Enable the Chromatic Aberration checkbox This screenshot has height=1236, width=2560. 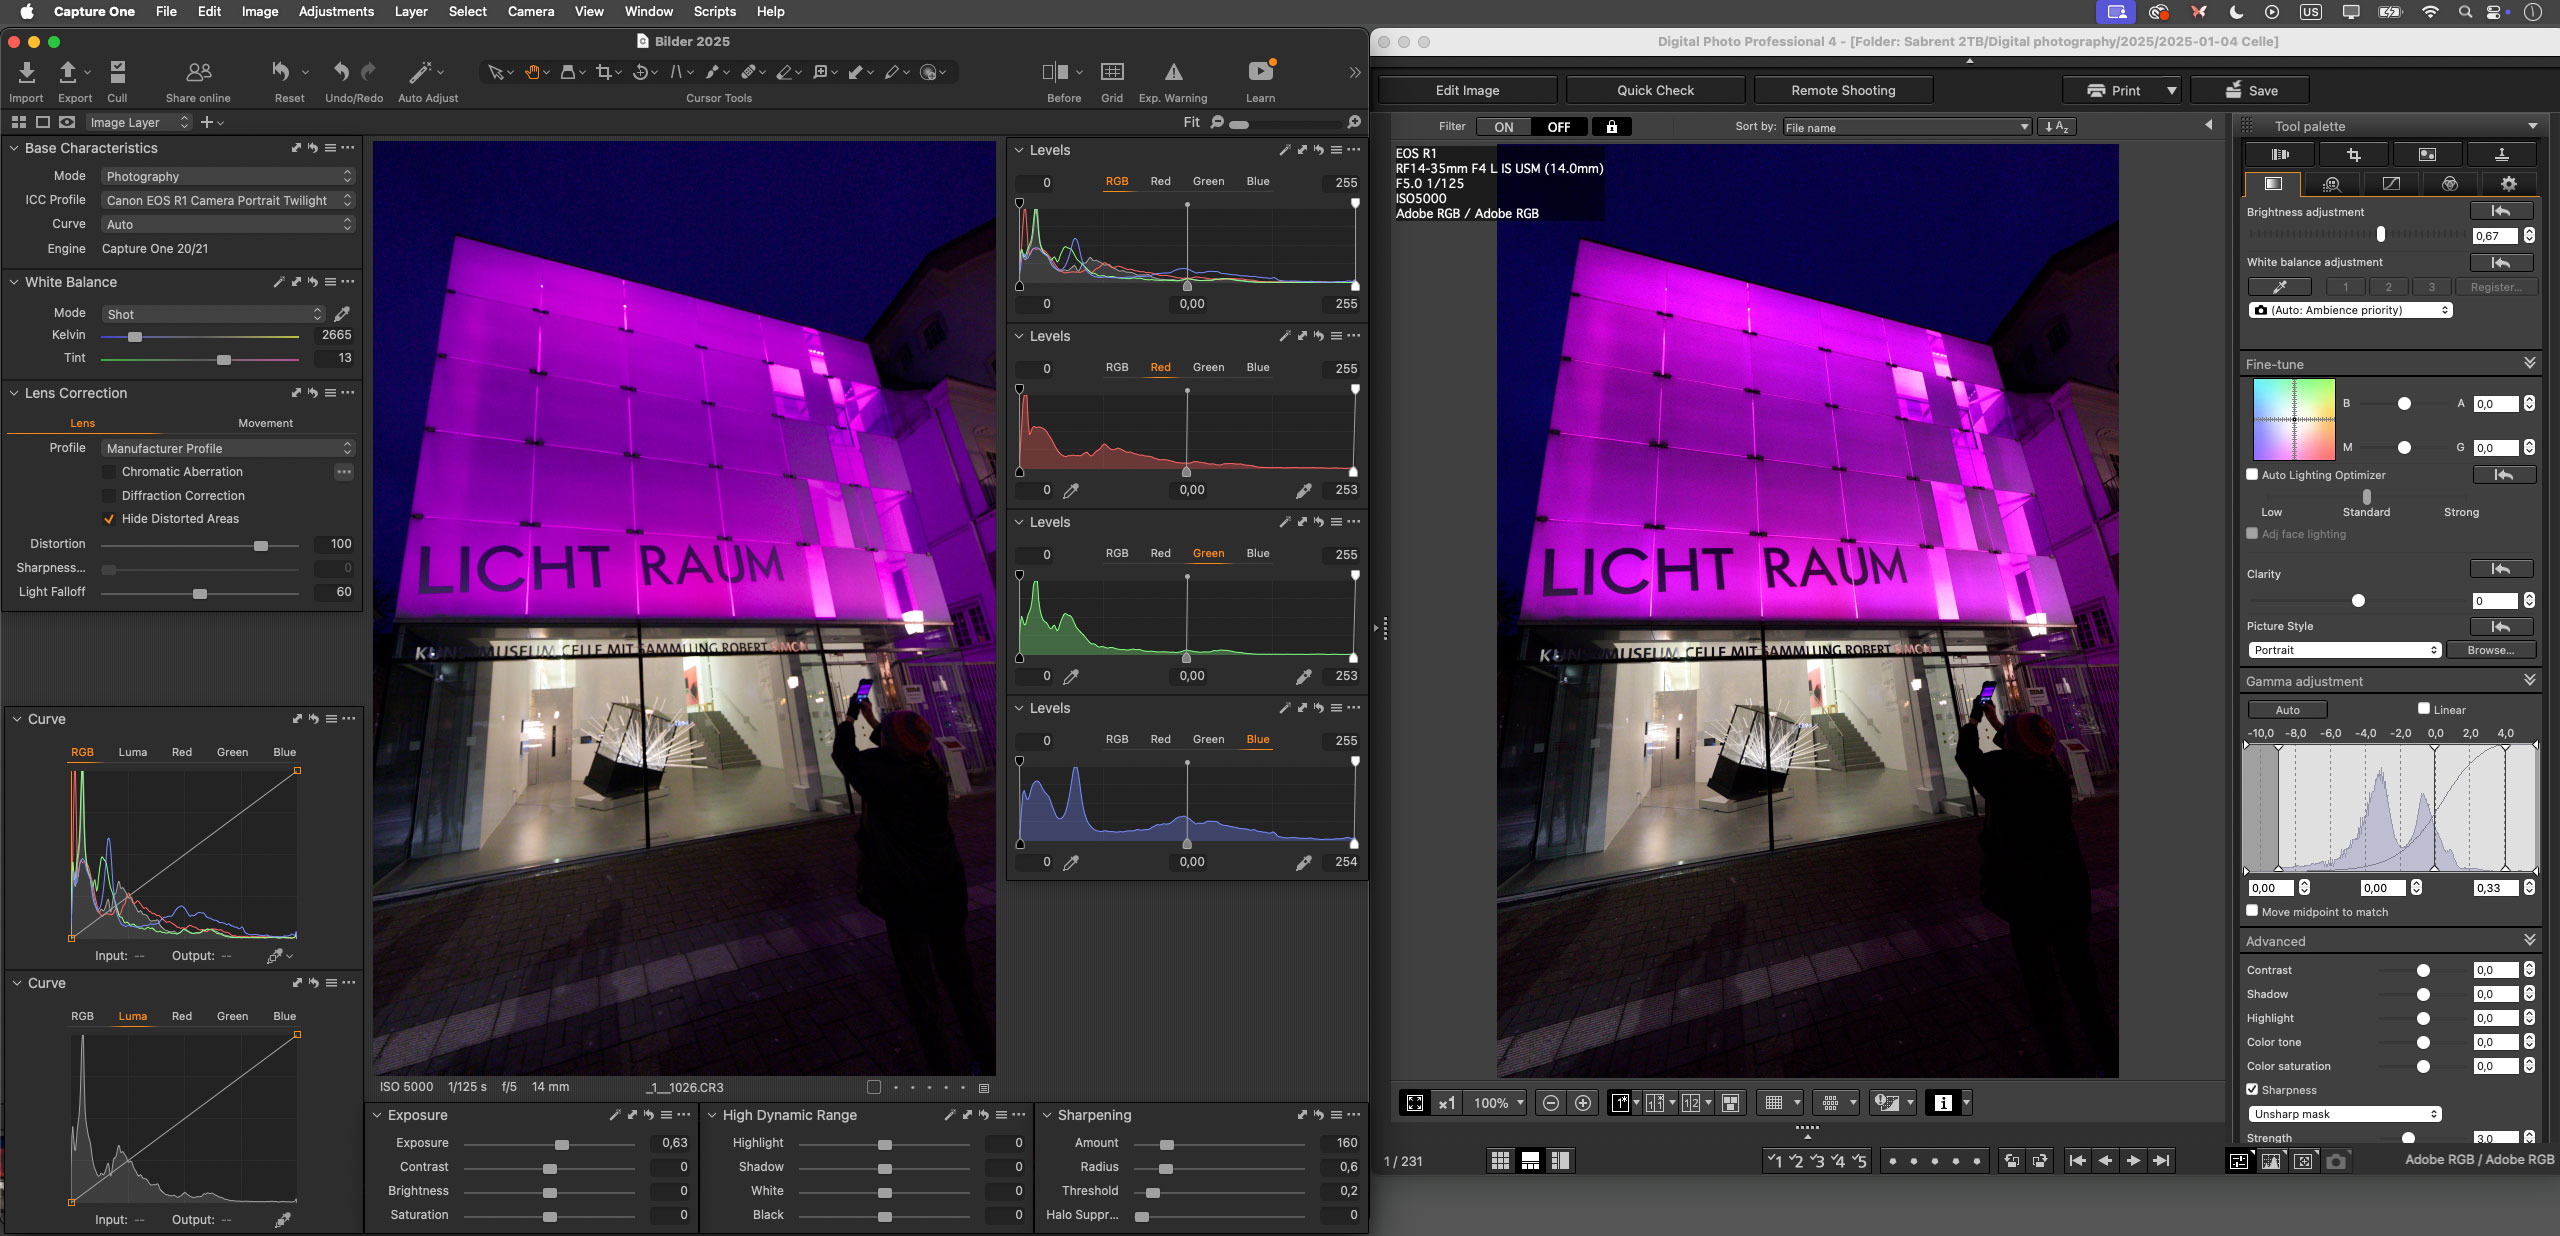109,472
